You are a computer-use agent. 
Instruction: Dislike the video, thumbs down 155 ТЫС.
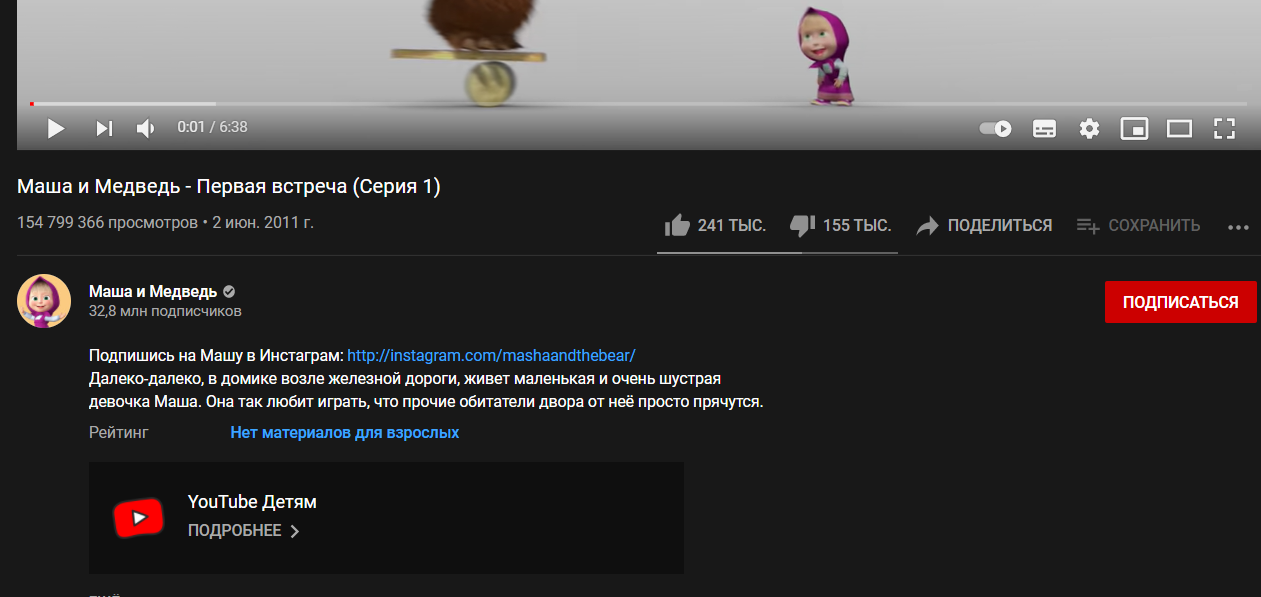(840, 226)
